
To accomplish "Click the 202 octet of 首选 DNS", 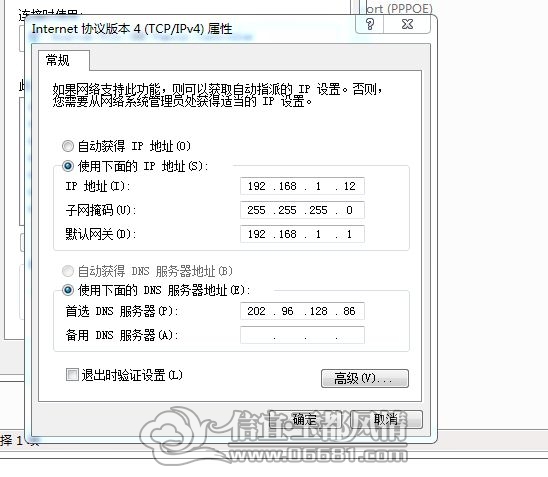I will (x=257, y=311).
